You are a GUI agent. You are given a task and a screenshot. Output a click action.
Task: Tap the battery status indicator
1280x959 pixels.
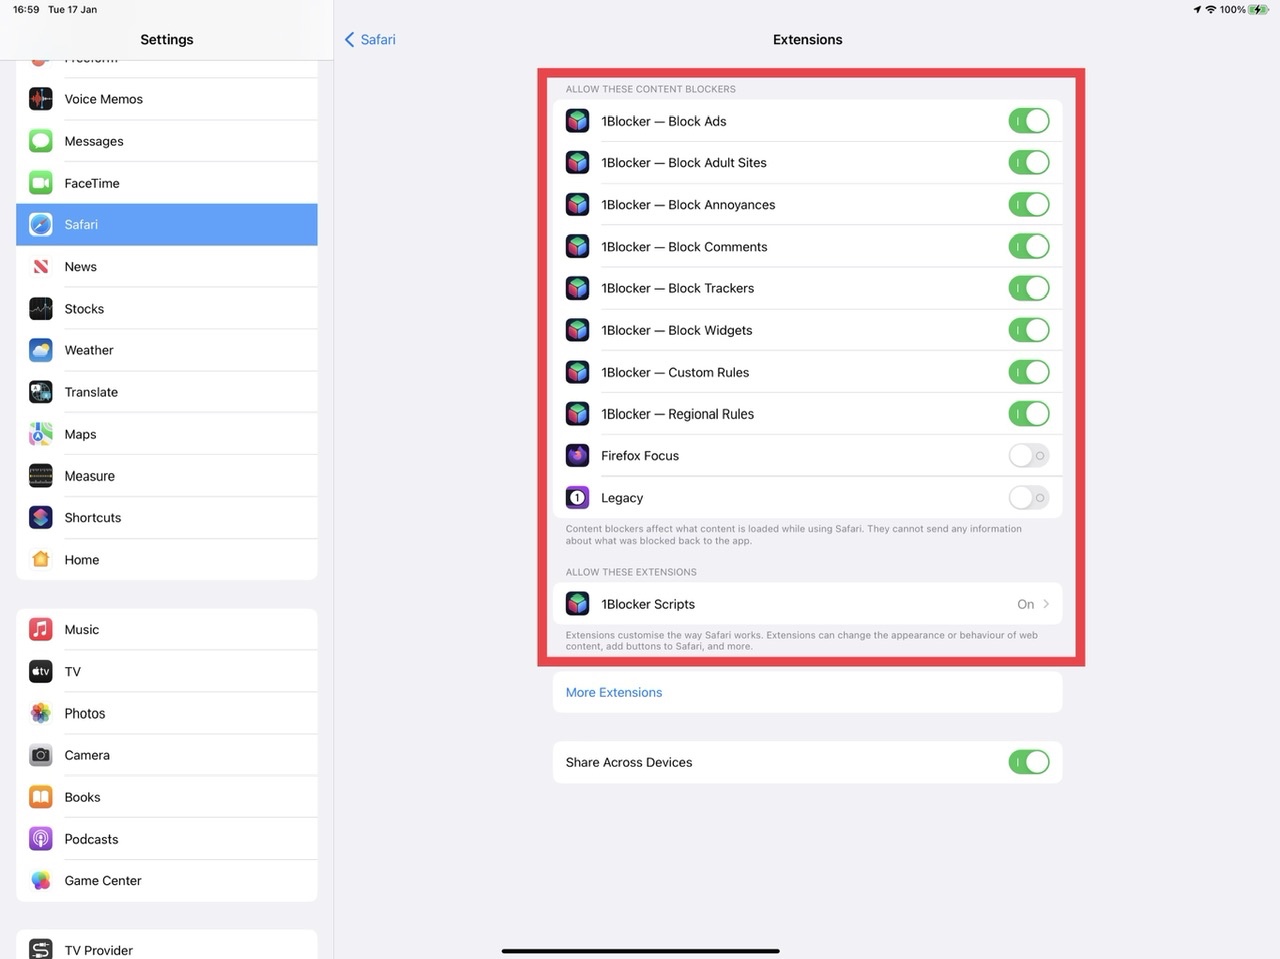(1258, 10)
